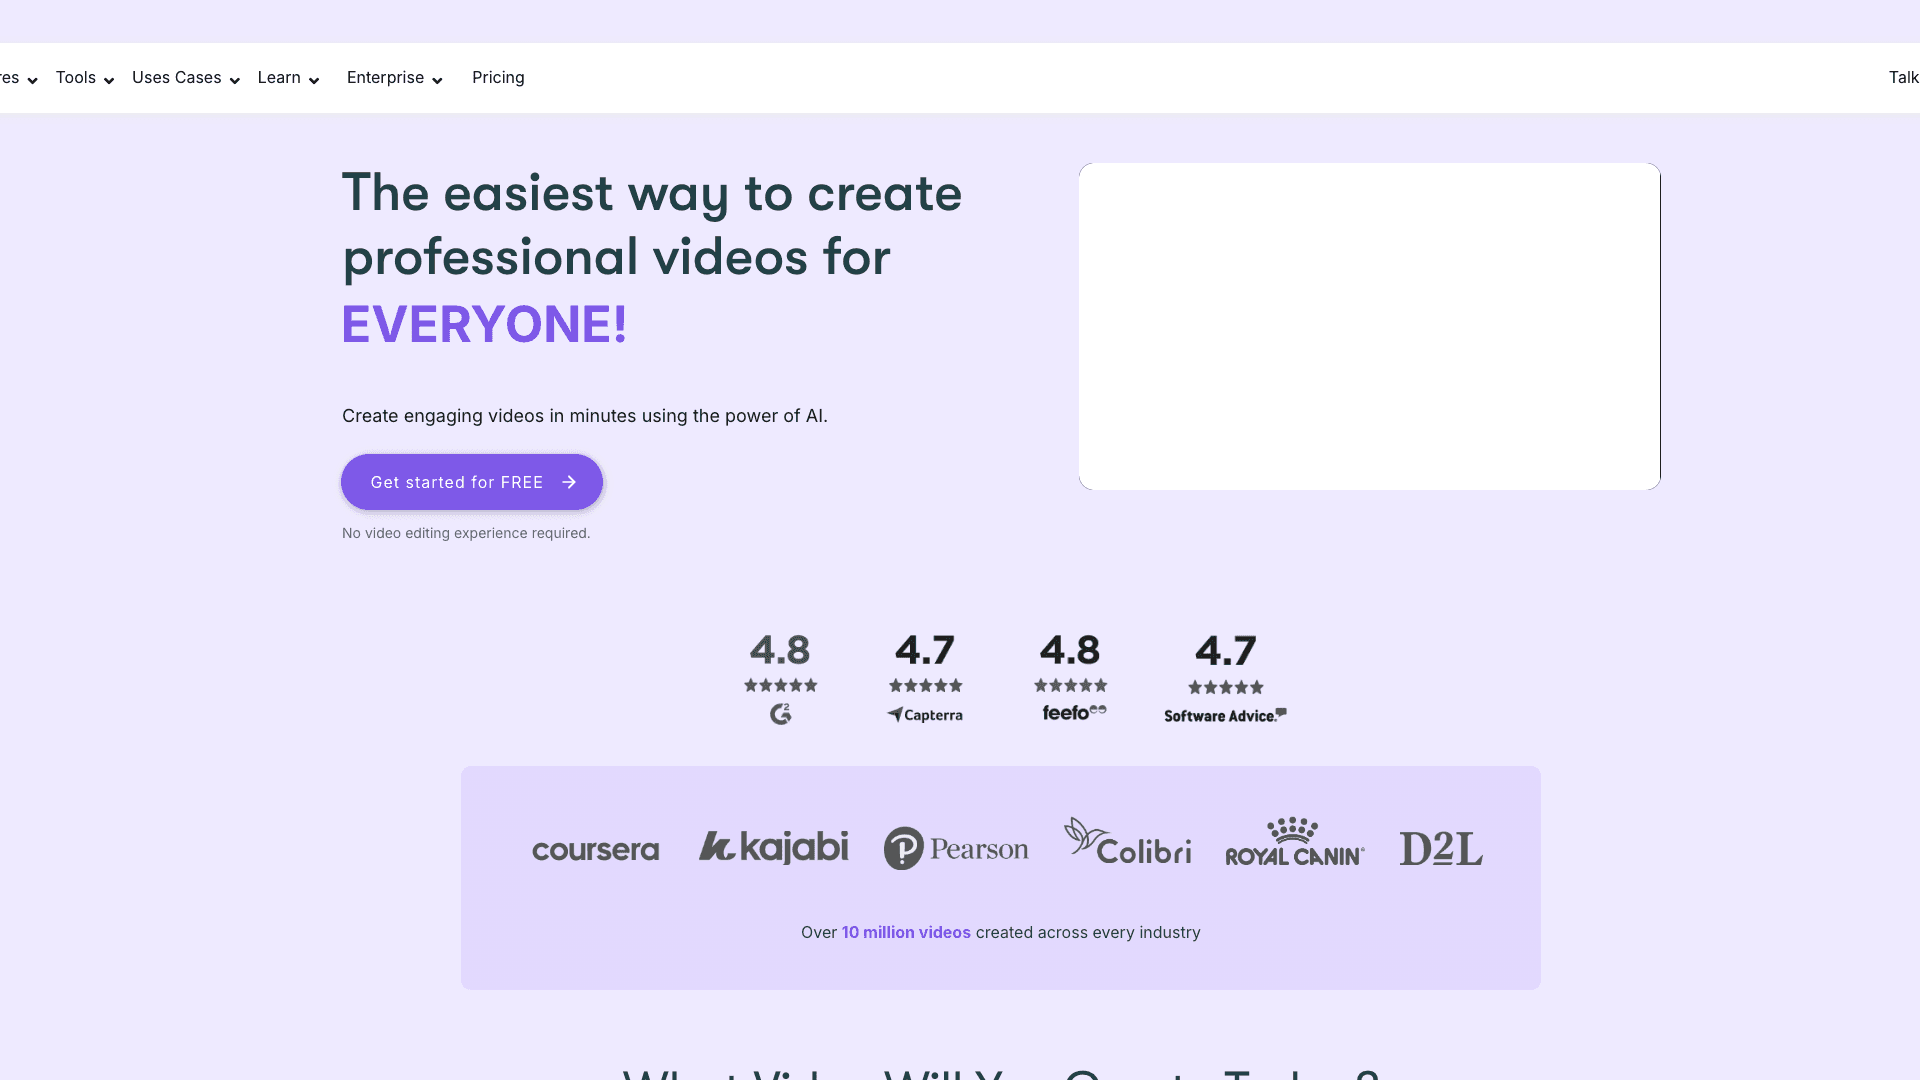Click Get started for FREE button
Viewport: 1920px width, 1080px height.
pyautogui.click(x=456, y=482)
